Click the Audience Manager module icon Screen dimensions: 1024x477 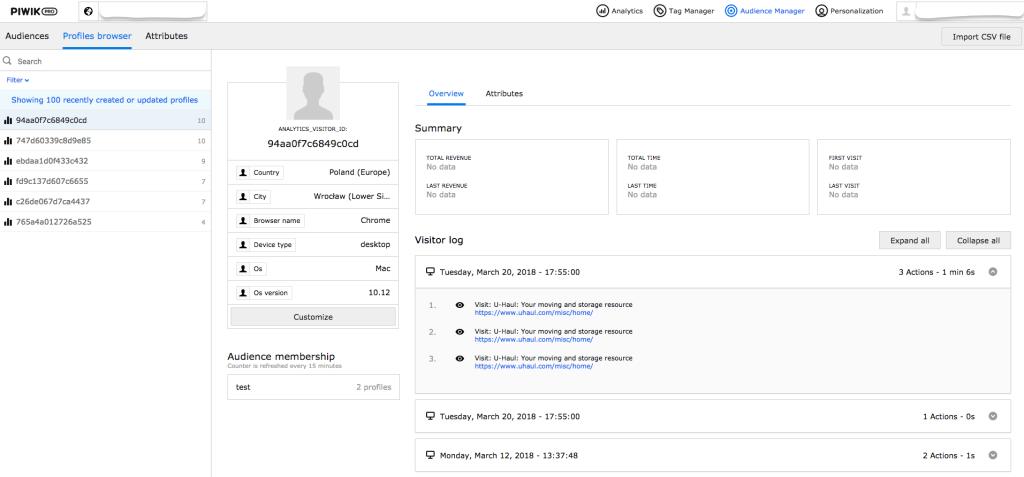click(731, 11)
